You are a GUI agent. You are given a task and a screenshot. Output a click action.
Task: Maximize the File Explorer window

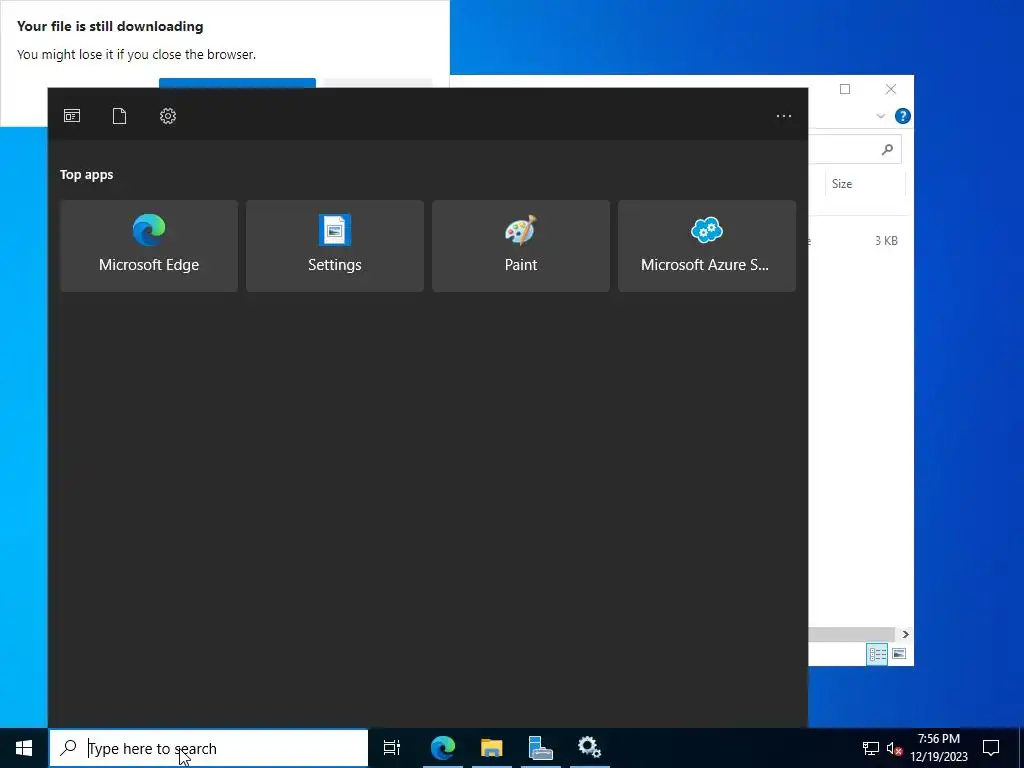(x=845, y=89)
